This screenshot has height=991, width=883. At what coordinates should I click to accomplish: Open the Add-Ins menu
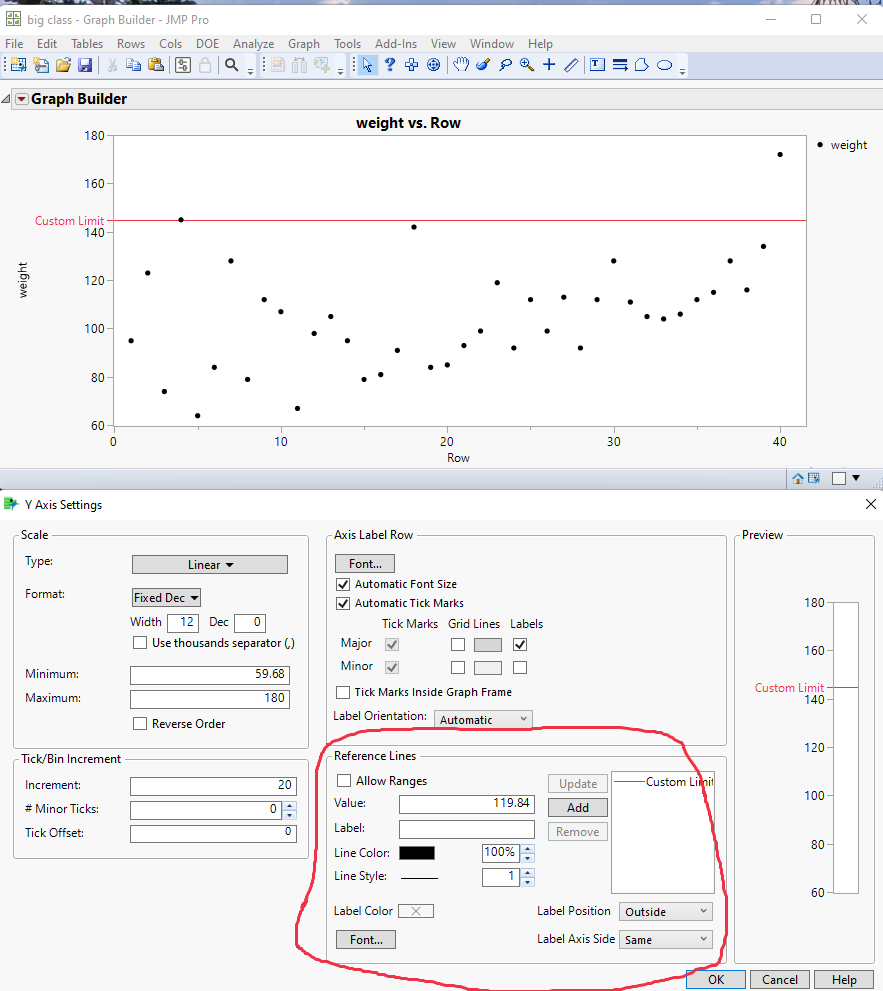(395, 44)
